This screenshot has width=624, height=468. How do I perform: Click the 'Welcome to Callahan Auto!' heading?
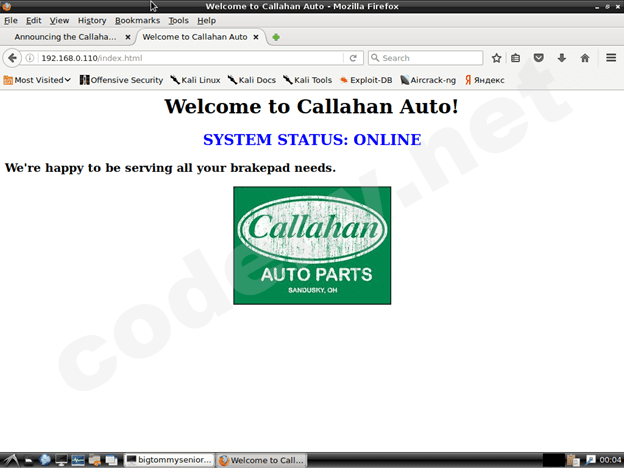click(312, 107)
